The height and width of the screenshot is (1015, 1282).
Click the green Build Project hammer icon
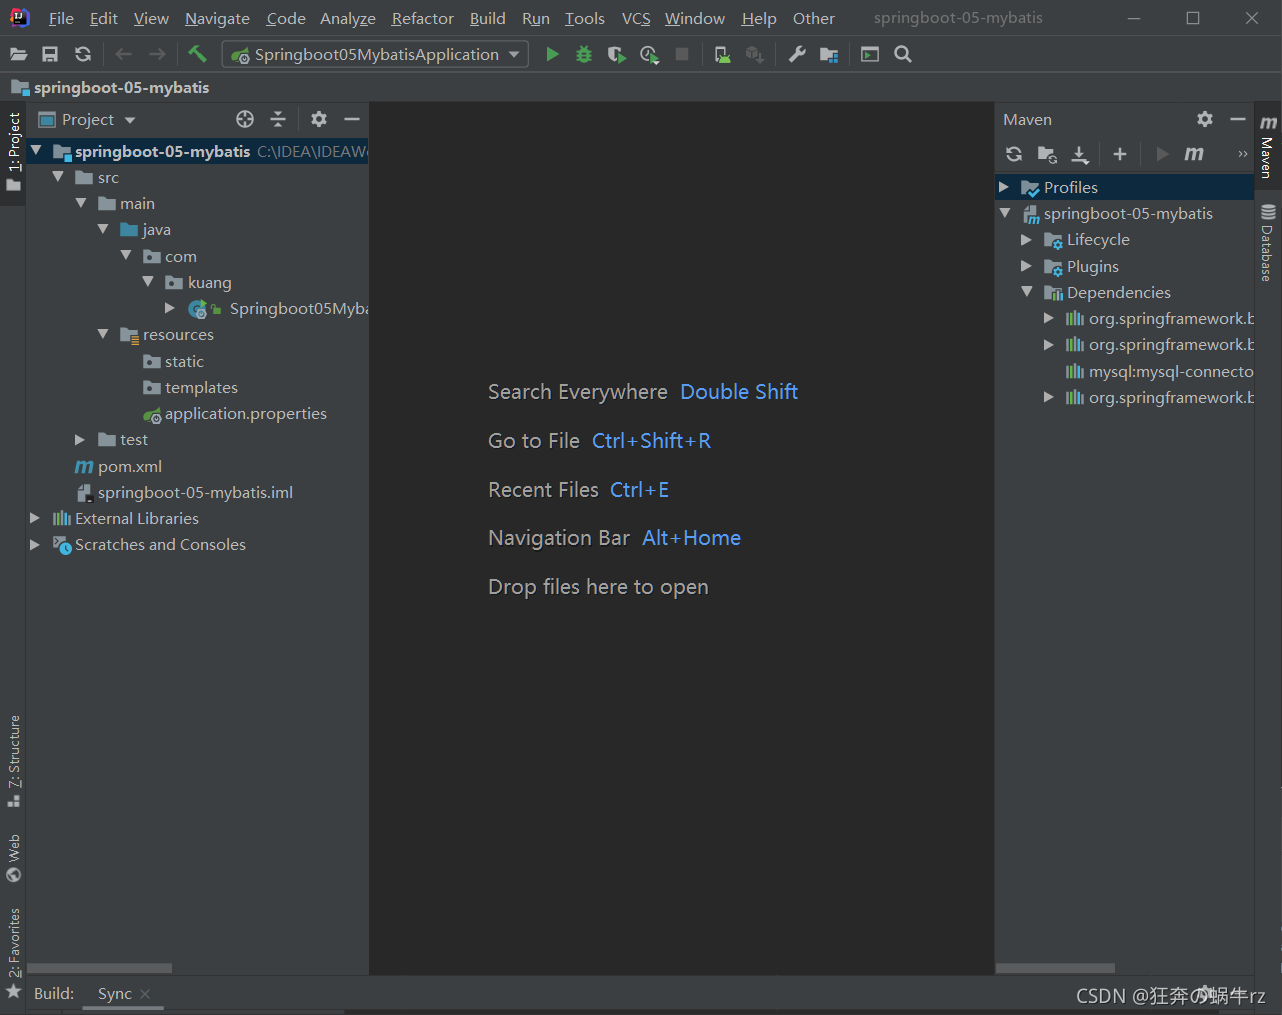click(197, 54)
